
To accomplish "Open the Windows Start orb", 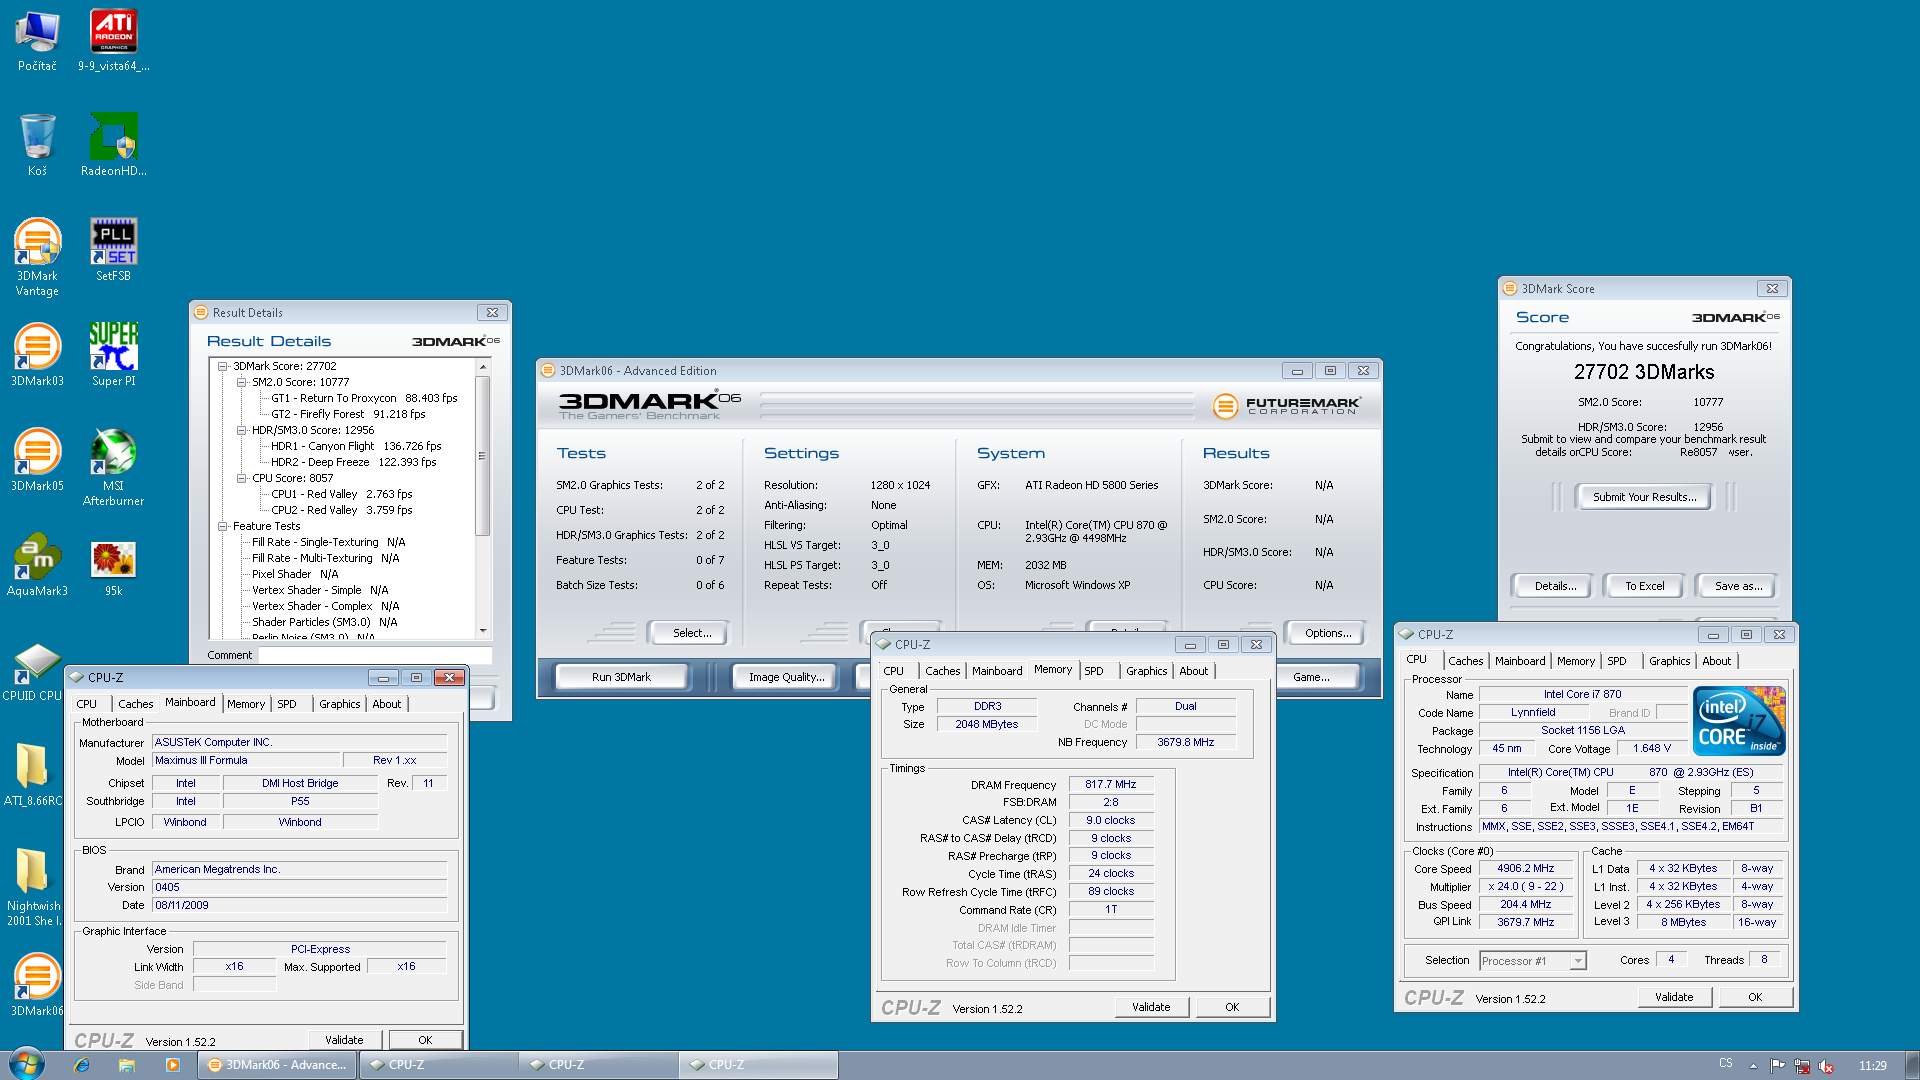I will pos(26,1064).
